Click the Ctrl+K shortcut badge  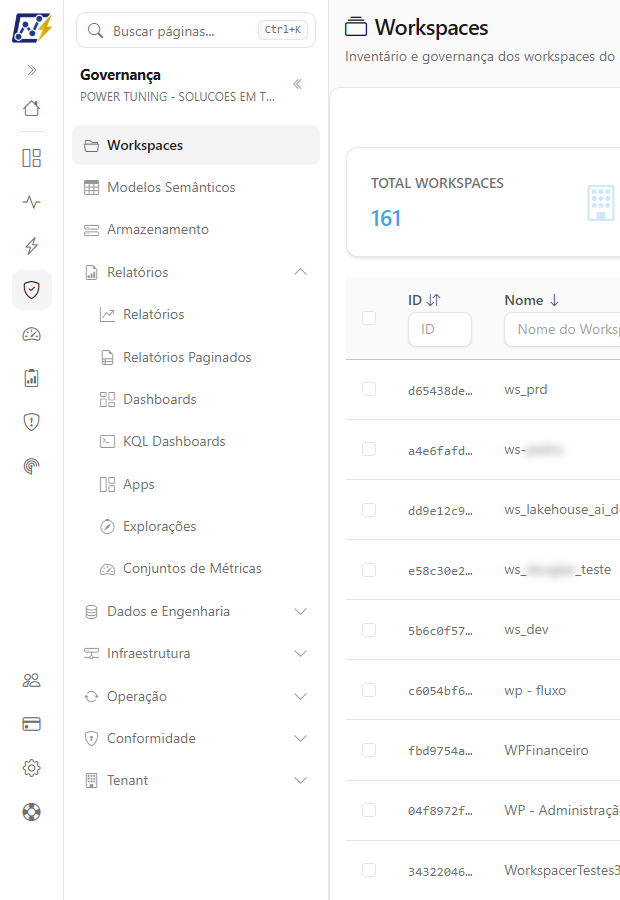282,30
